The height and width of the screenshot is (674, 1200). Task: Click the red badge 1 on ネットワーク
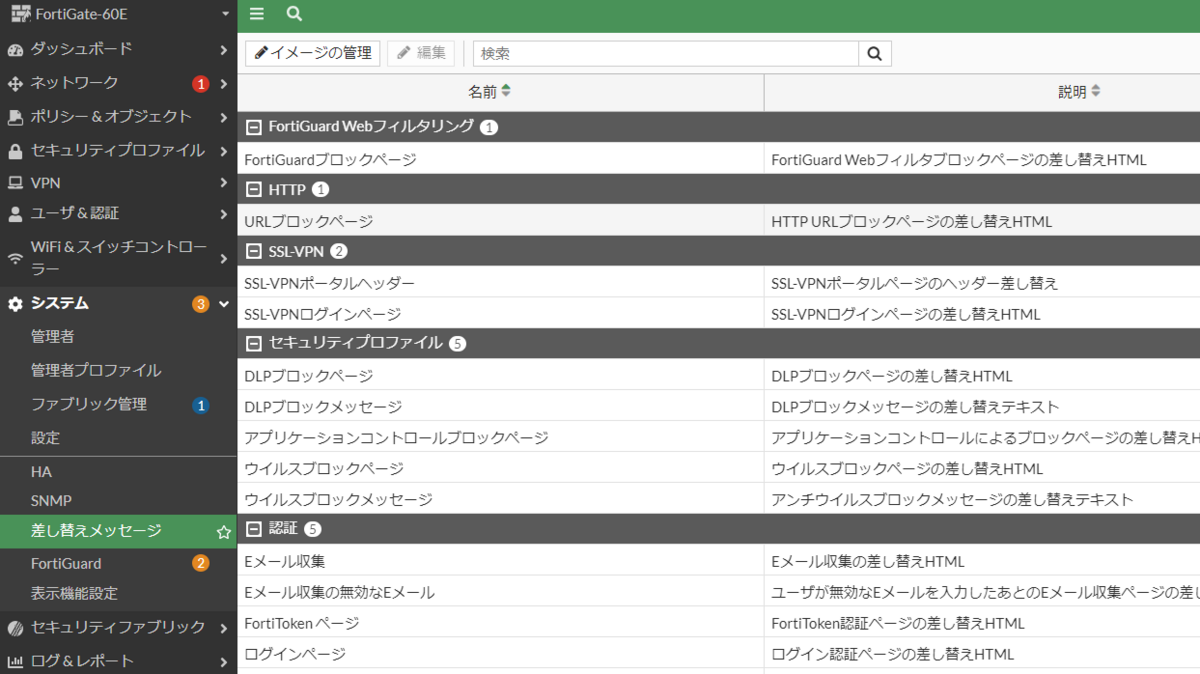tap(201, 84)
